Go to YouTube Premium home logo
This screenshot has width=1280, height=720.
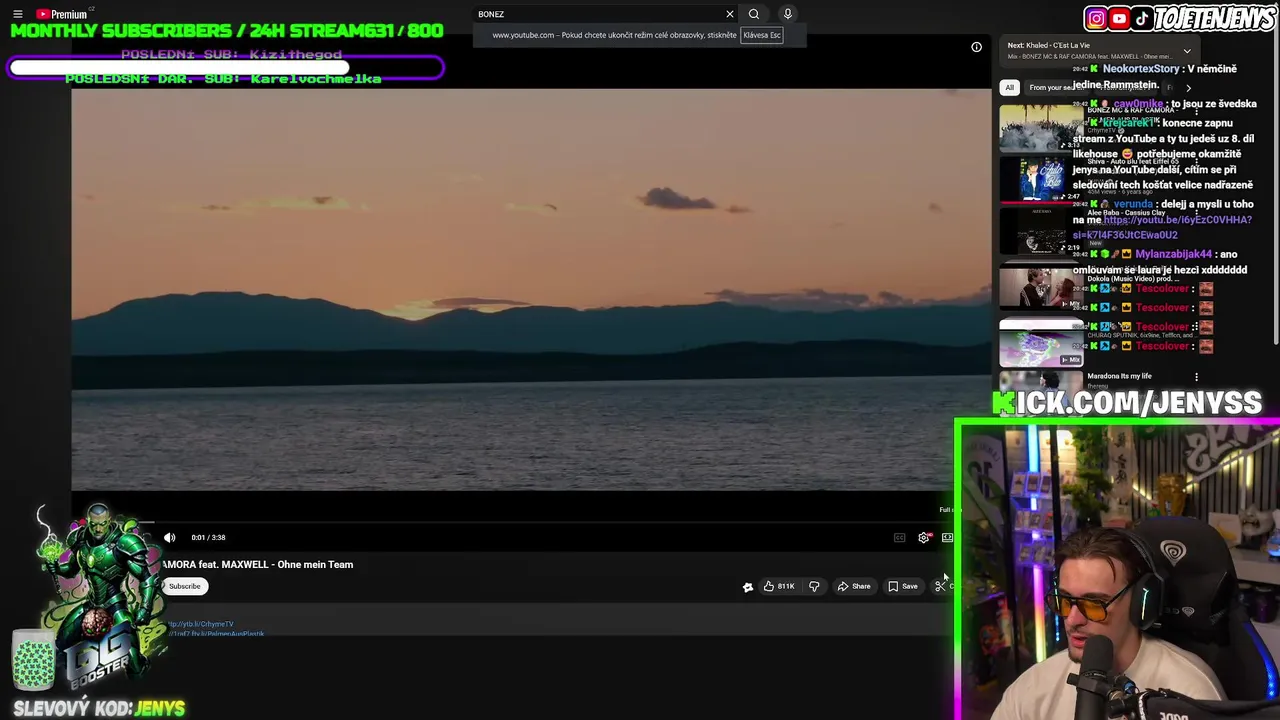point(61,14)
